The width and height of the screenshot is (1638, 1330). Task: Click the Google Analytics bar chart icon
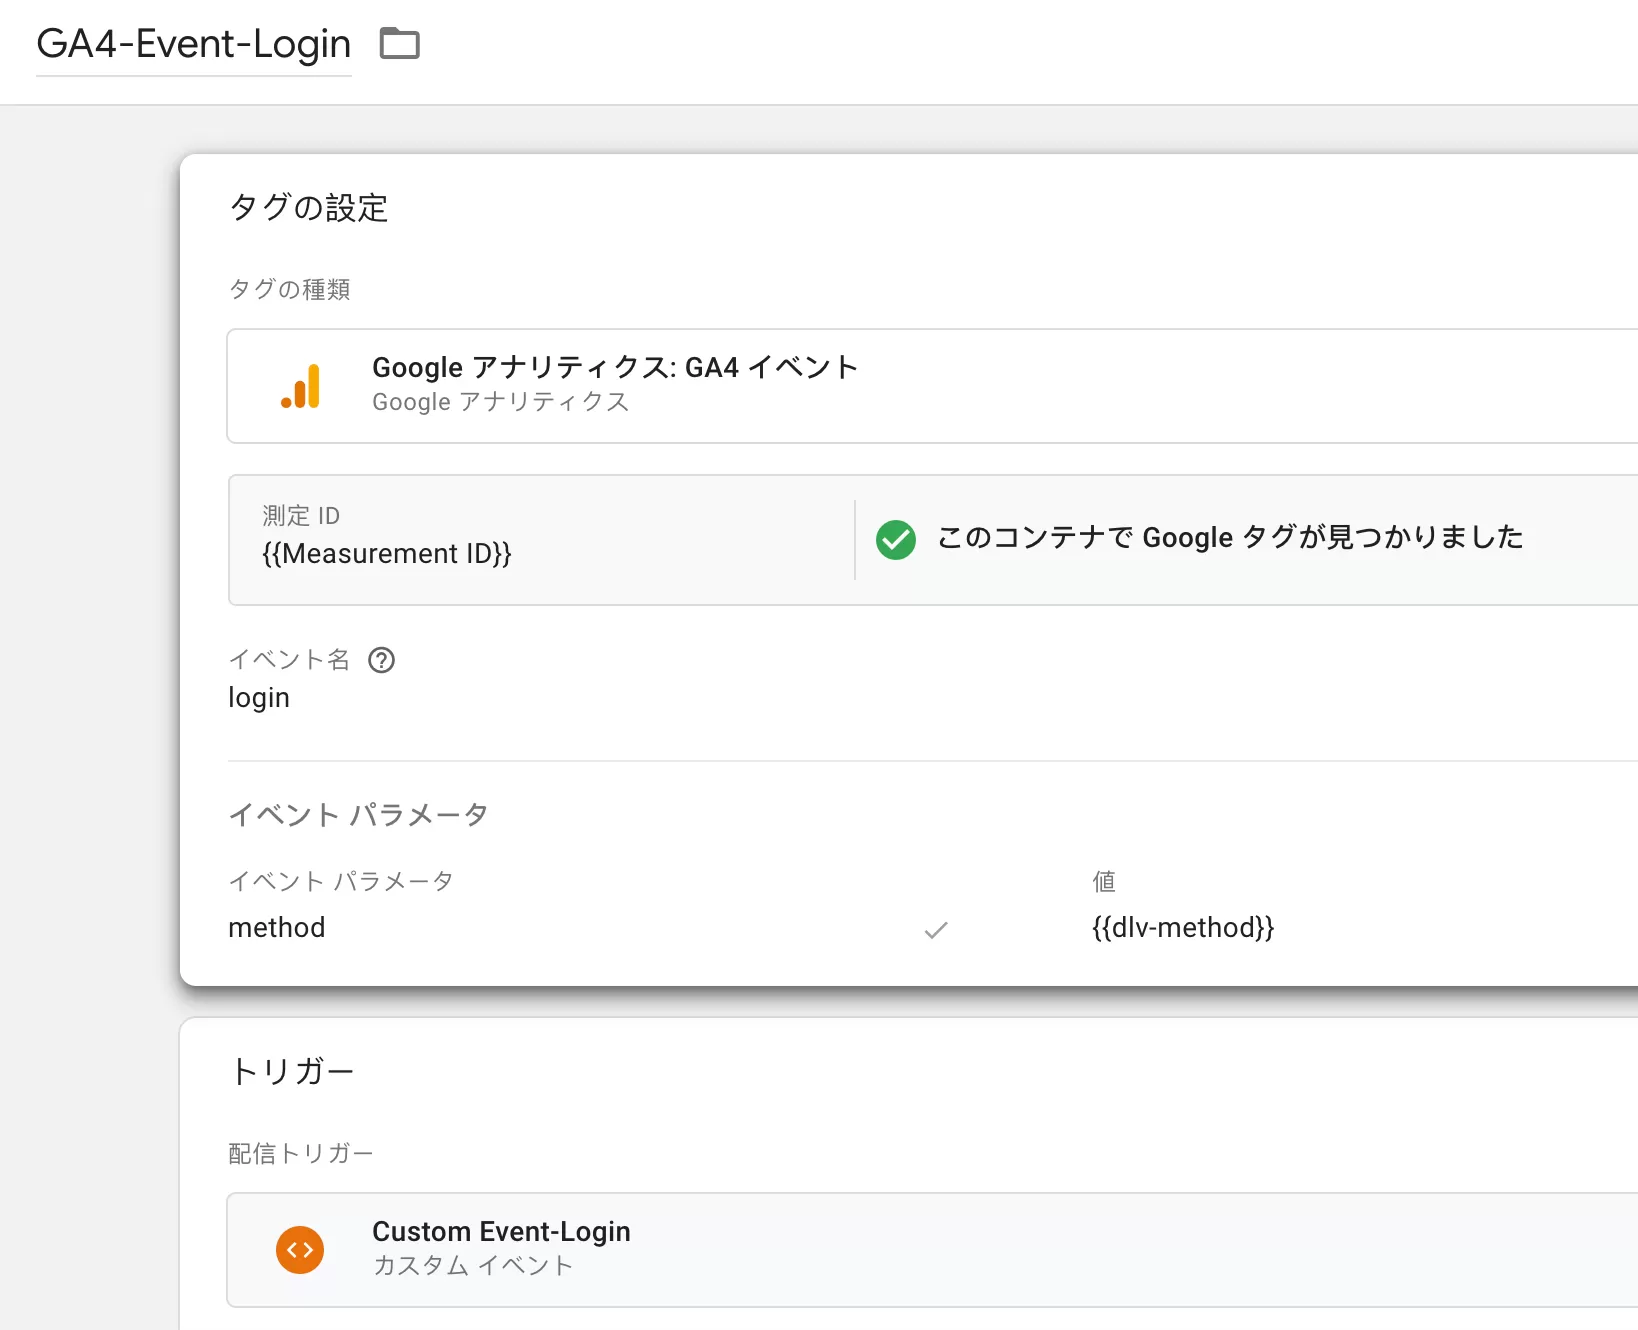tap(300, 386)
